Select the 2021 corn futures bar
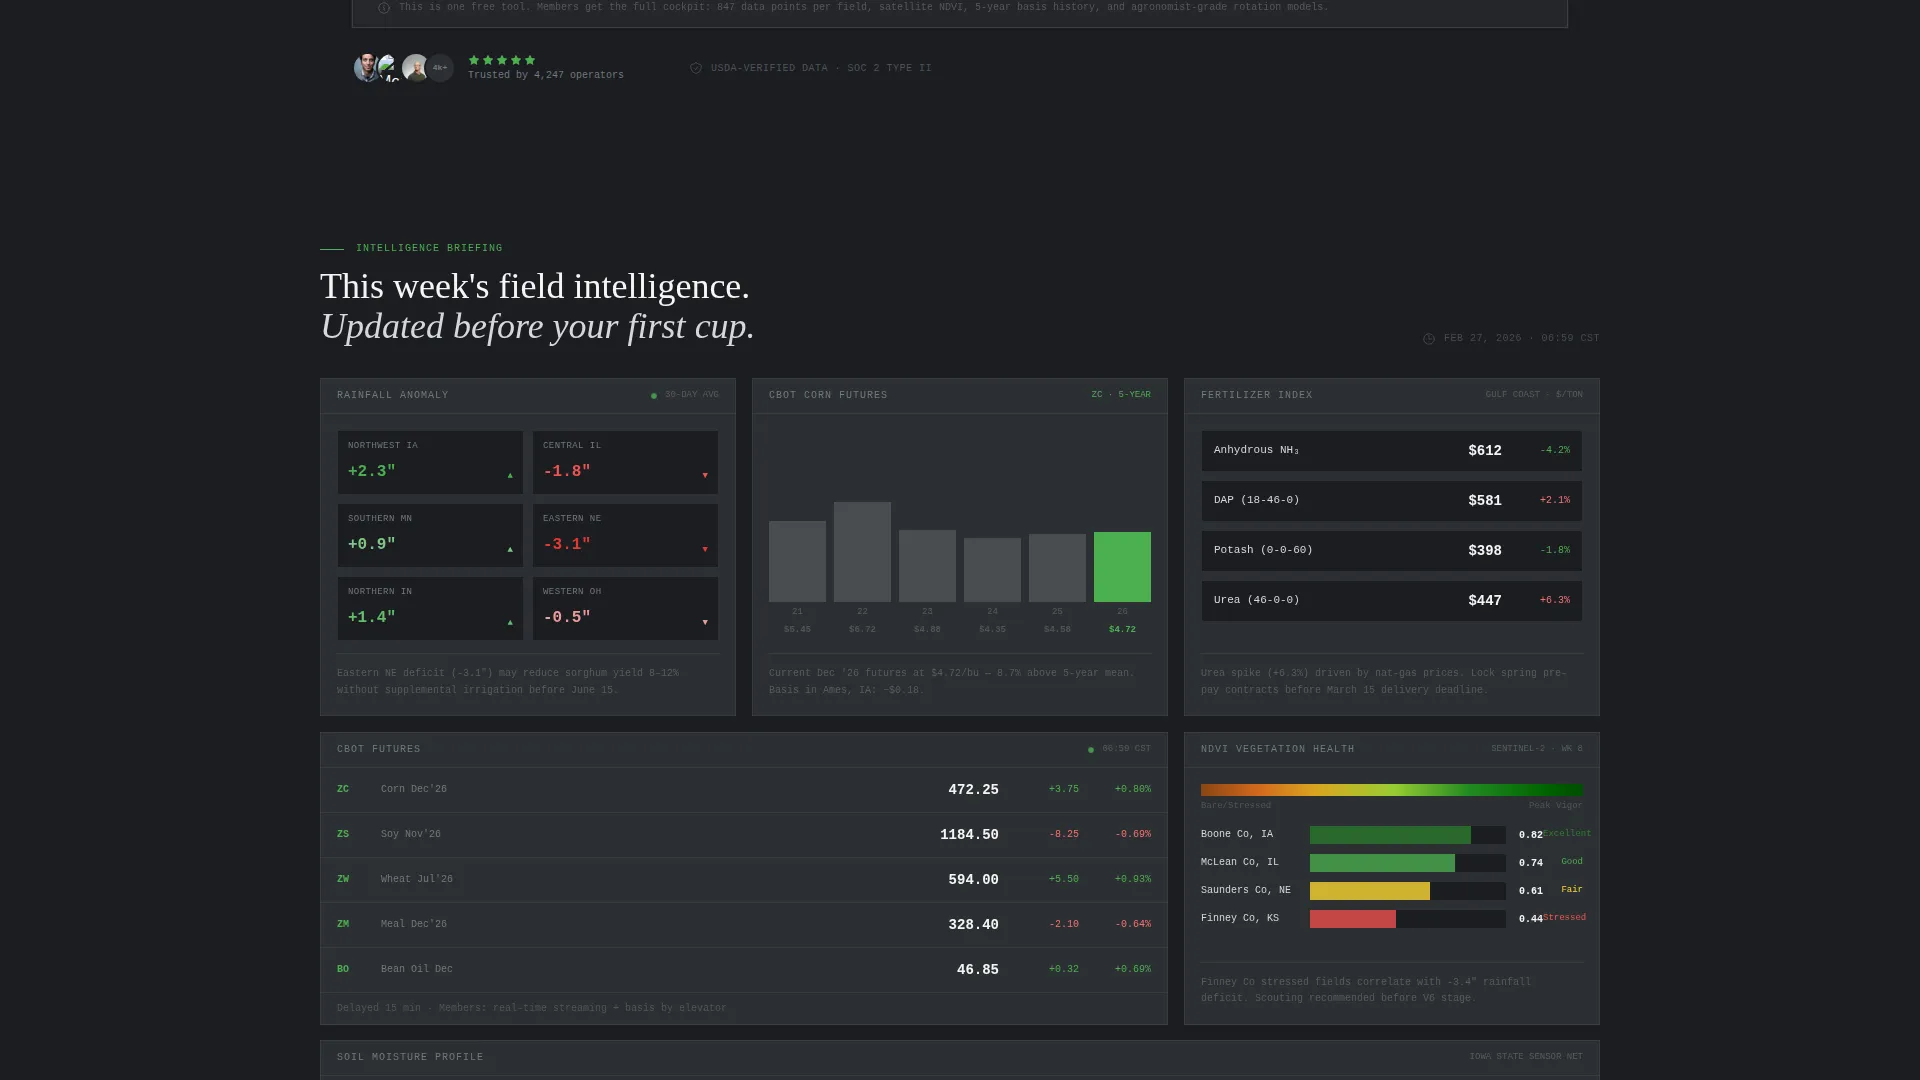The width and height of the screenshot is (1920, 1080). coord(797,561)
